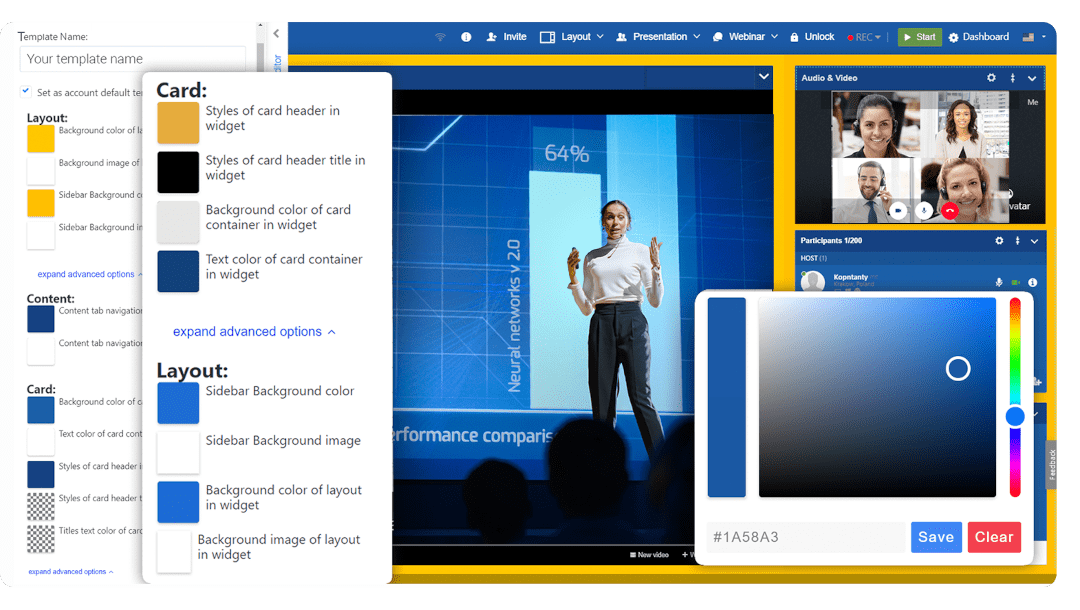Expand advanced options under Card section

(255, 331)
